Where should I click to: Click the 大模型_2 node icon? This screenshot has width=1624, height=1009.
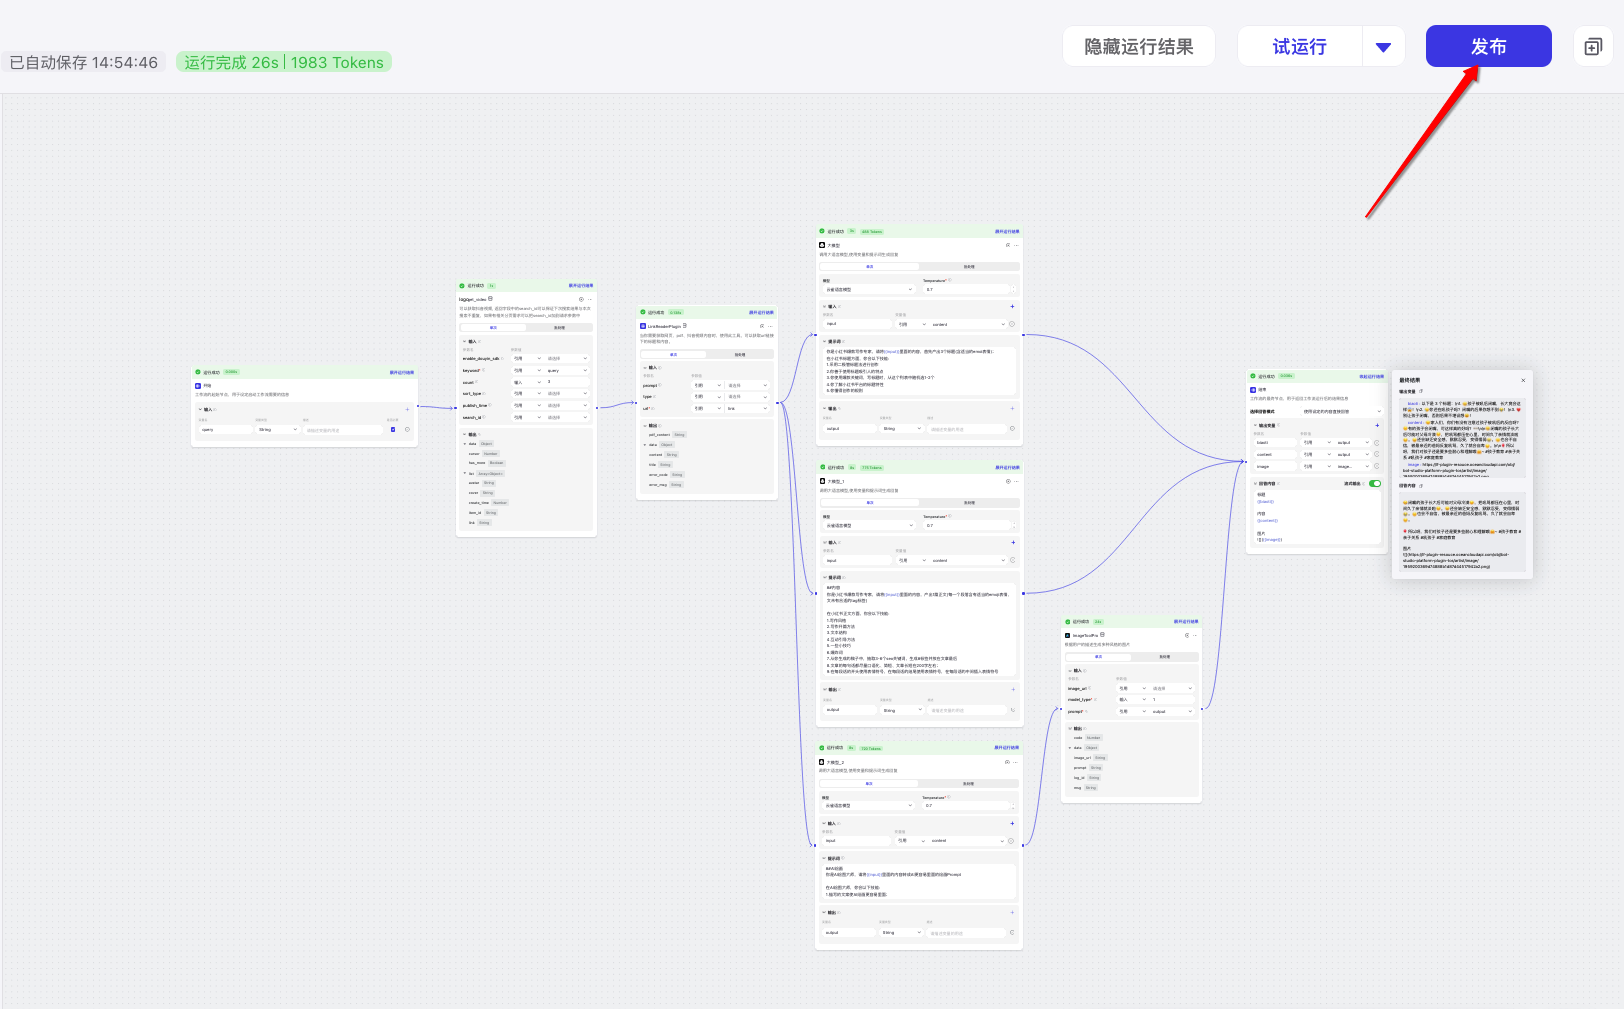click(822, 762)
